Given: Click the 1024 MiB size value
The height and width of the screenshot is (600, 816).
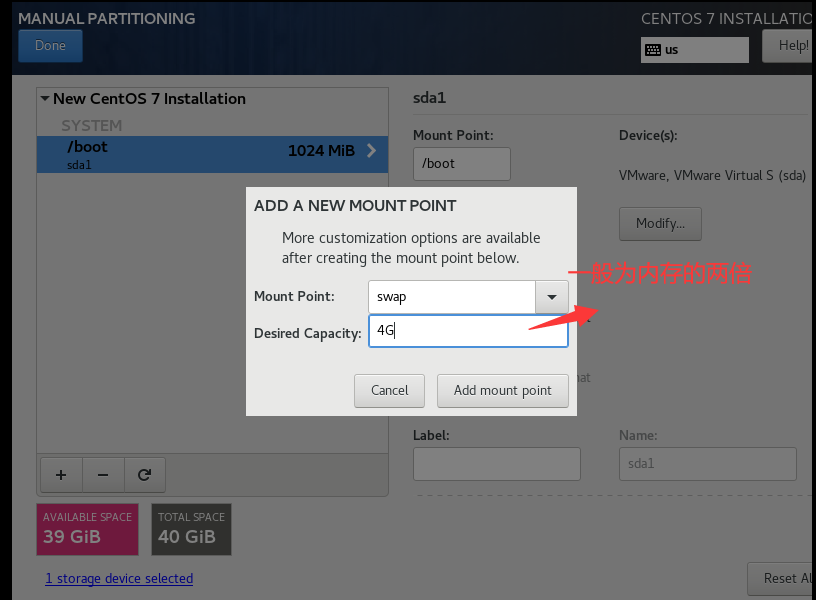Looking at the screenshot, I should point(321,151).
